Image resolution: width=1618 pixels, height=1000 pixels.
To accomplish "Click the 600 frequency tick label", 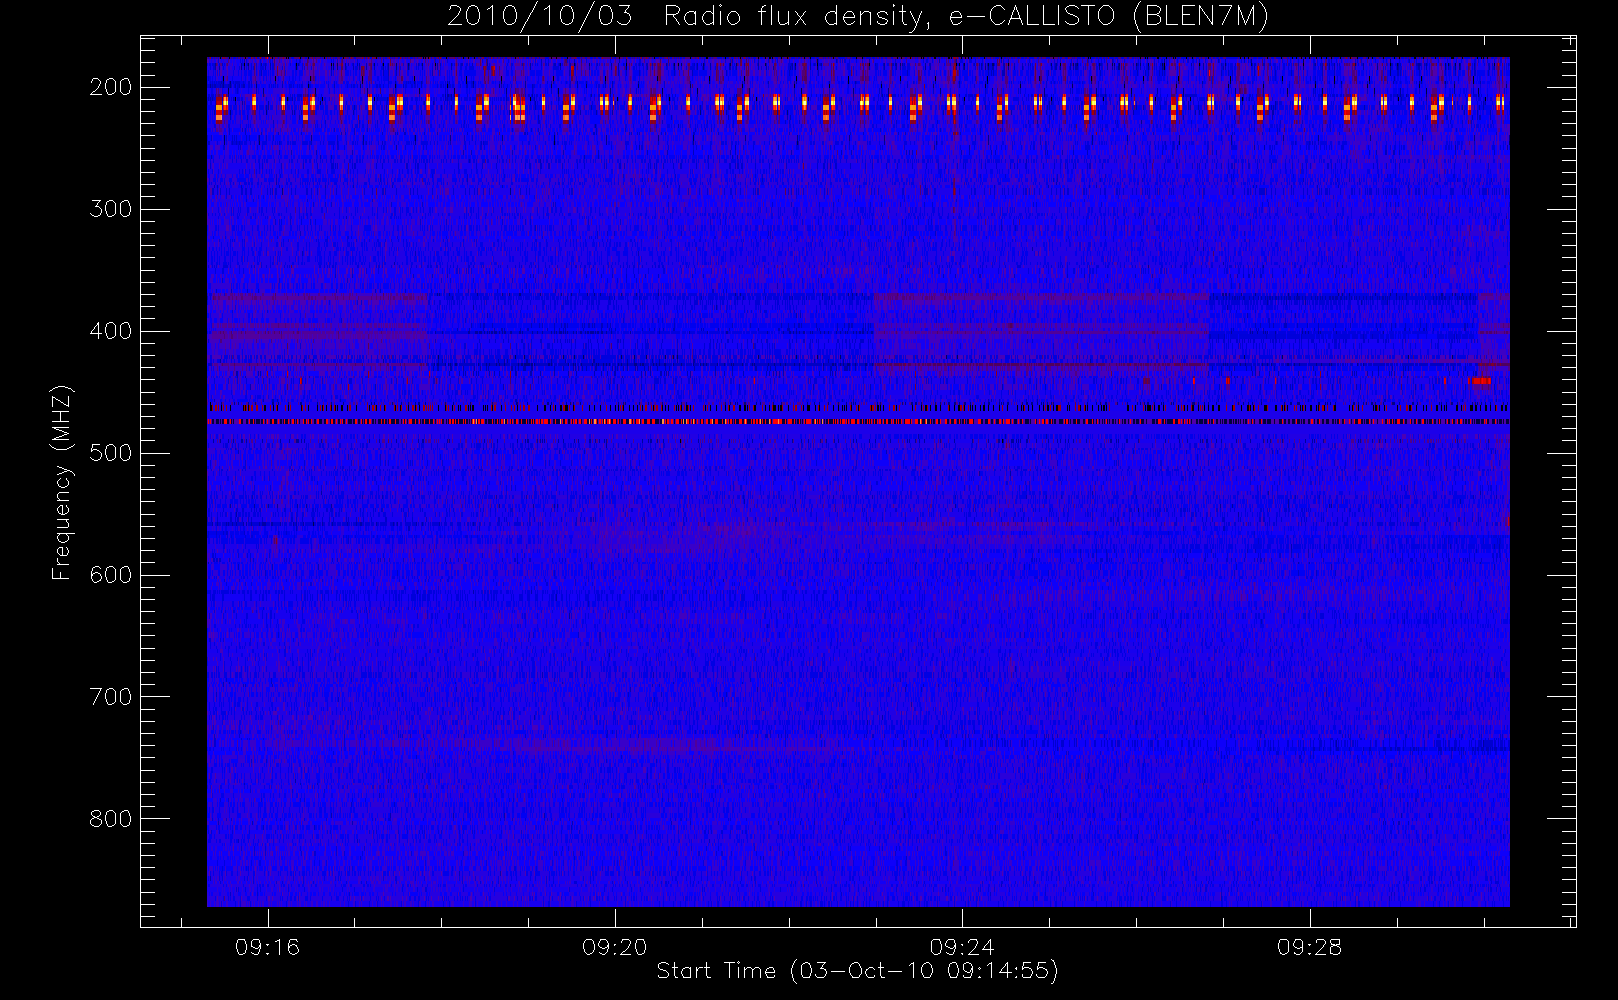I will [x=110, y=575].
